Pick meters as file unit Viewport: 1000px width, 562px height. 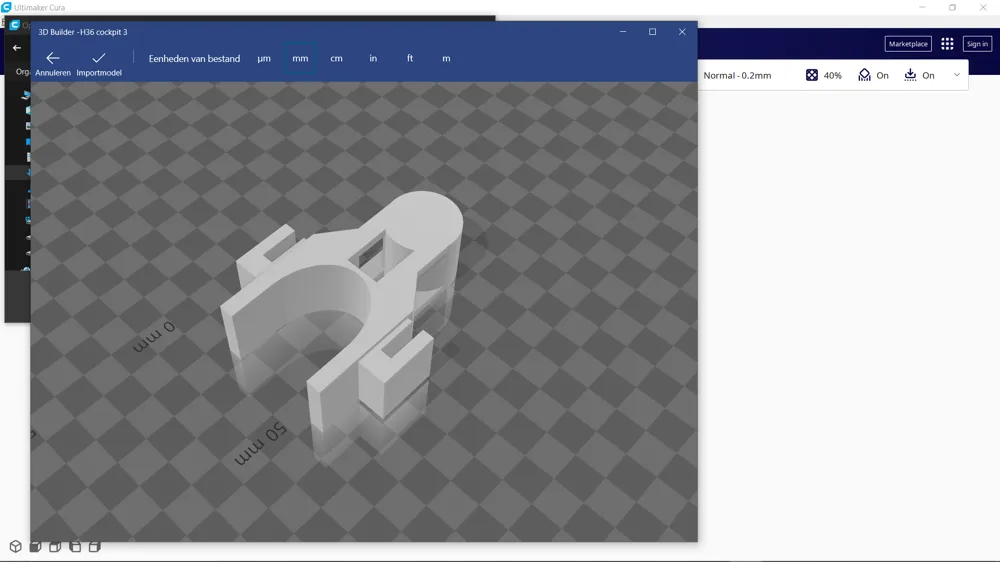[x=446, y=59]
